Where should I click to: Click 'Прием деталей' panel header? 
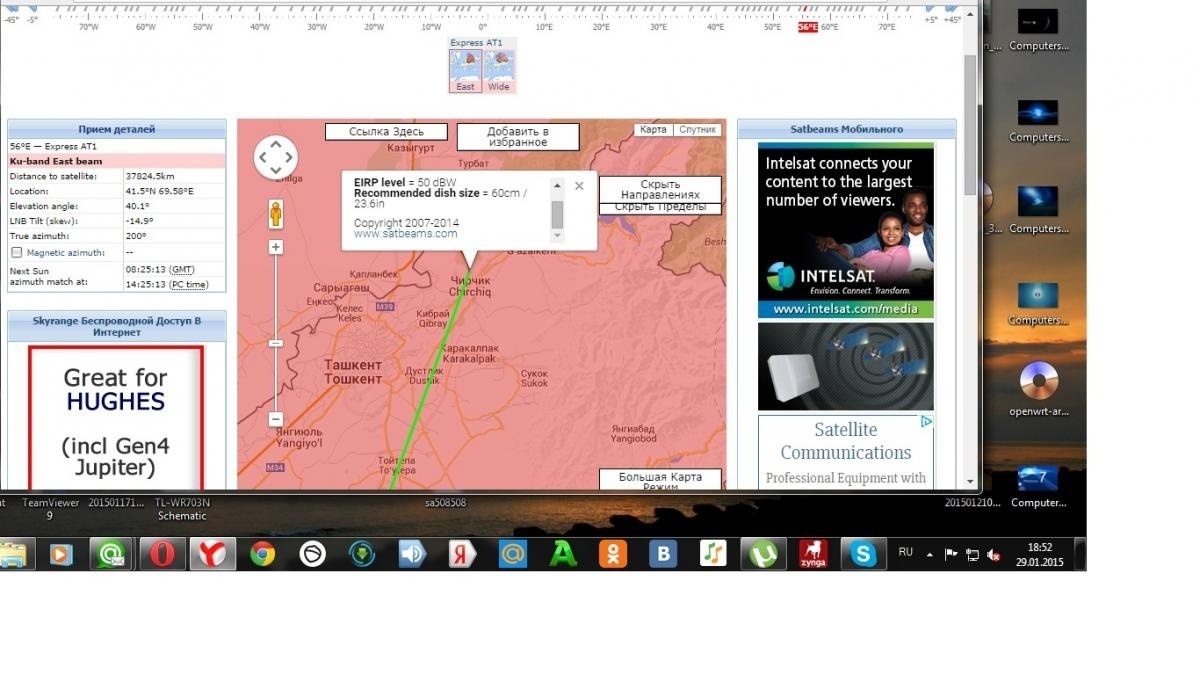(x=117, y=129)
